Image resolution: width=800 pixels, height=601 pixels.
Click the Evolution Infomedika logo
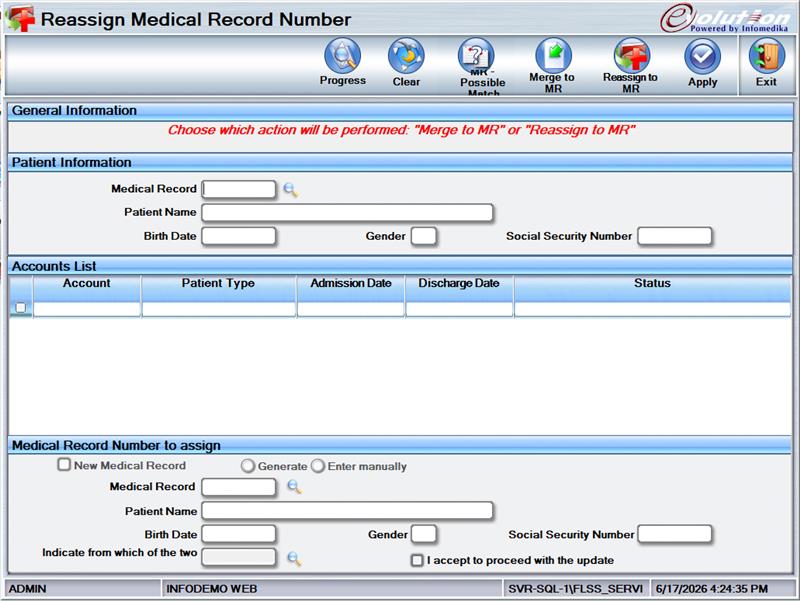tap(724, 18)
